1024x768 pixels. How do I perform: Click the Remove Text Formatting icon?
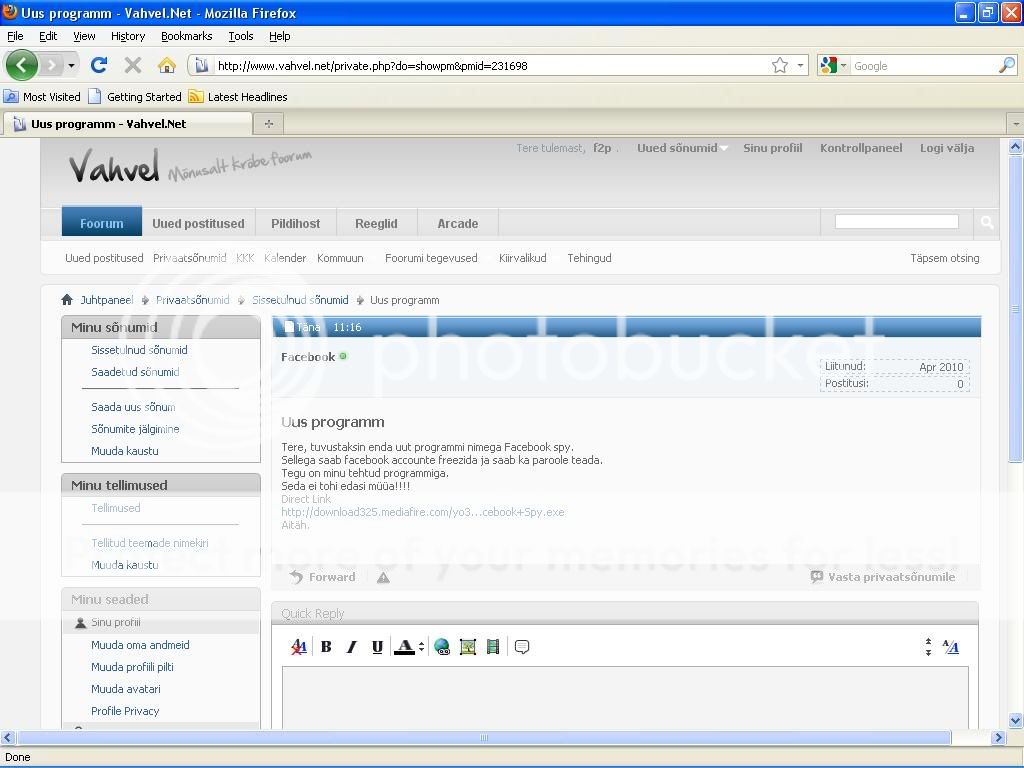click(x=298, y=647)
